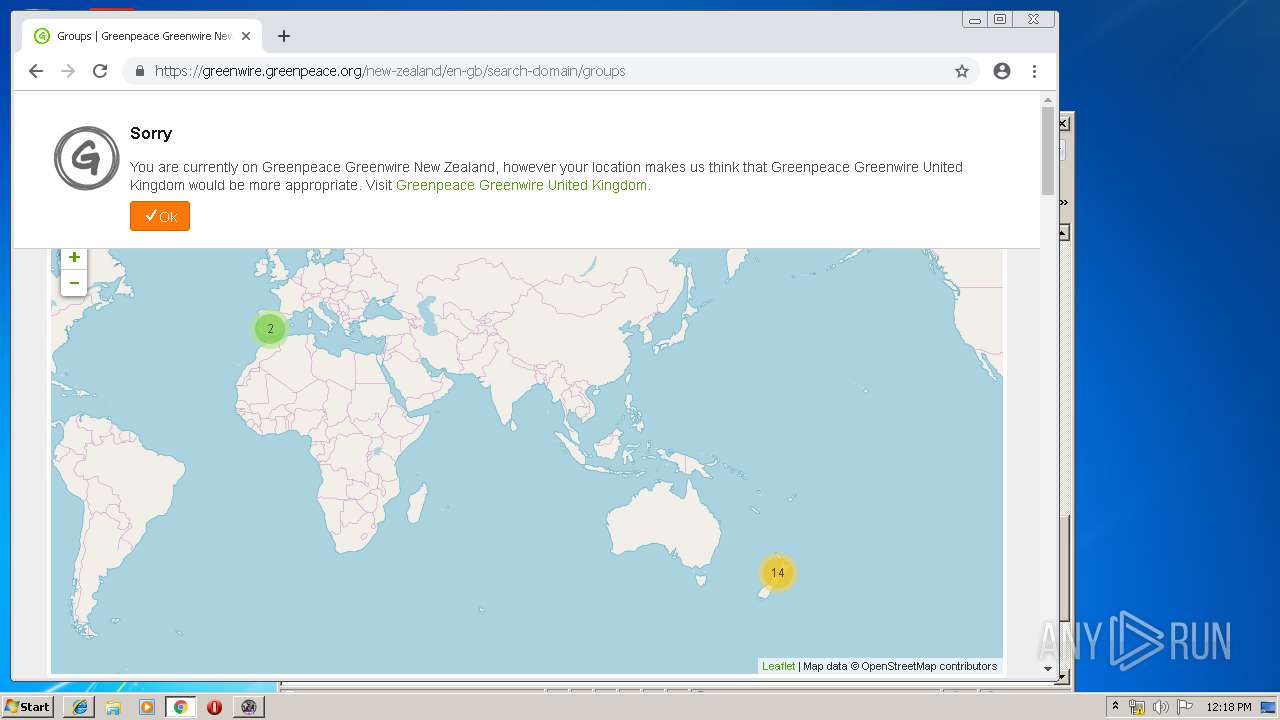Viewport: 1280px width, 720px height.
Task: Go forward in browser history
Action: [x=68, y=71]
